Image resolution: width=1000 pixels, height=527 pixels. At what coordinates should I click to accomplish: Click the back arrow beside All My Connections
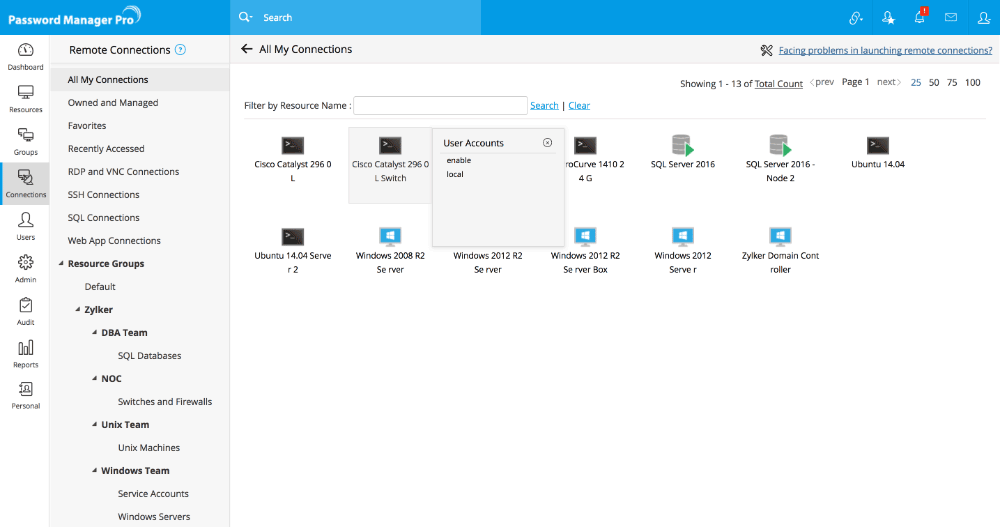(x=247, y=49)
